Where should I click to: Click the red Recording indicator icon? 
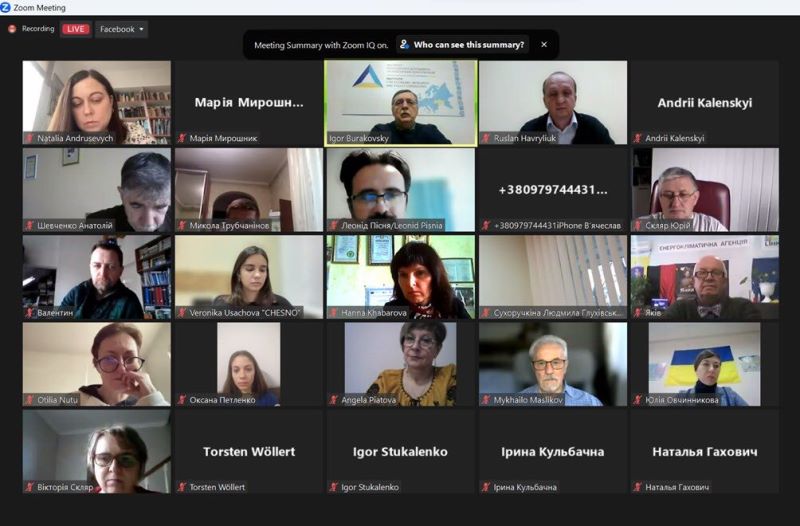point(12,29)
